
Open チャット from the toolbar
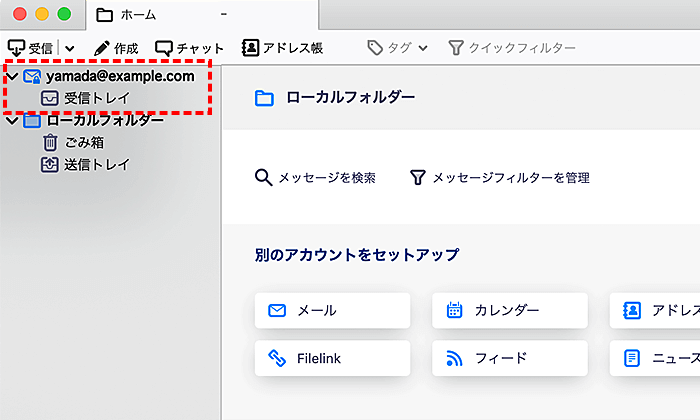(190, 48)
